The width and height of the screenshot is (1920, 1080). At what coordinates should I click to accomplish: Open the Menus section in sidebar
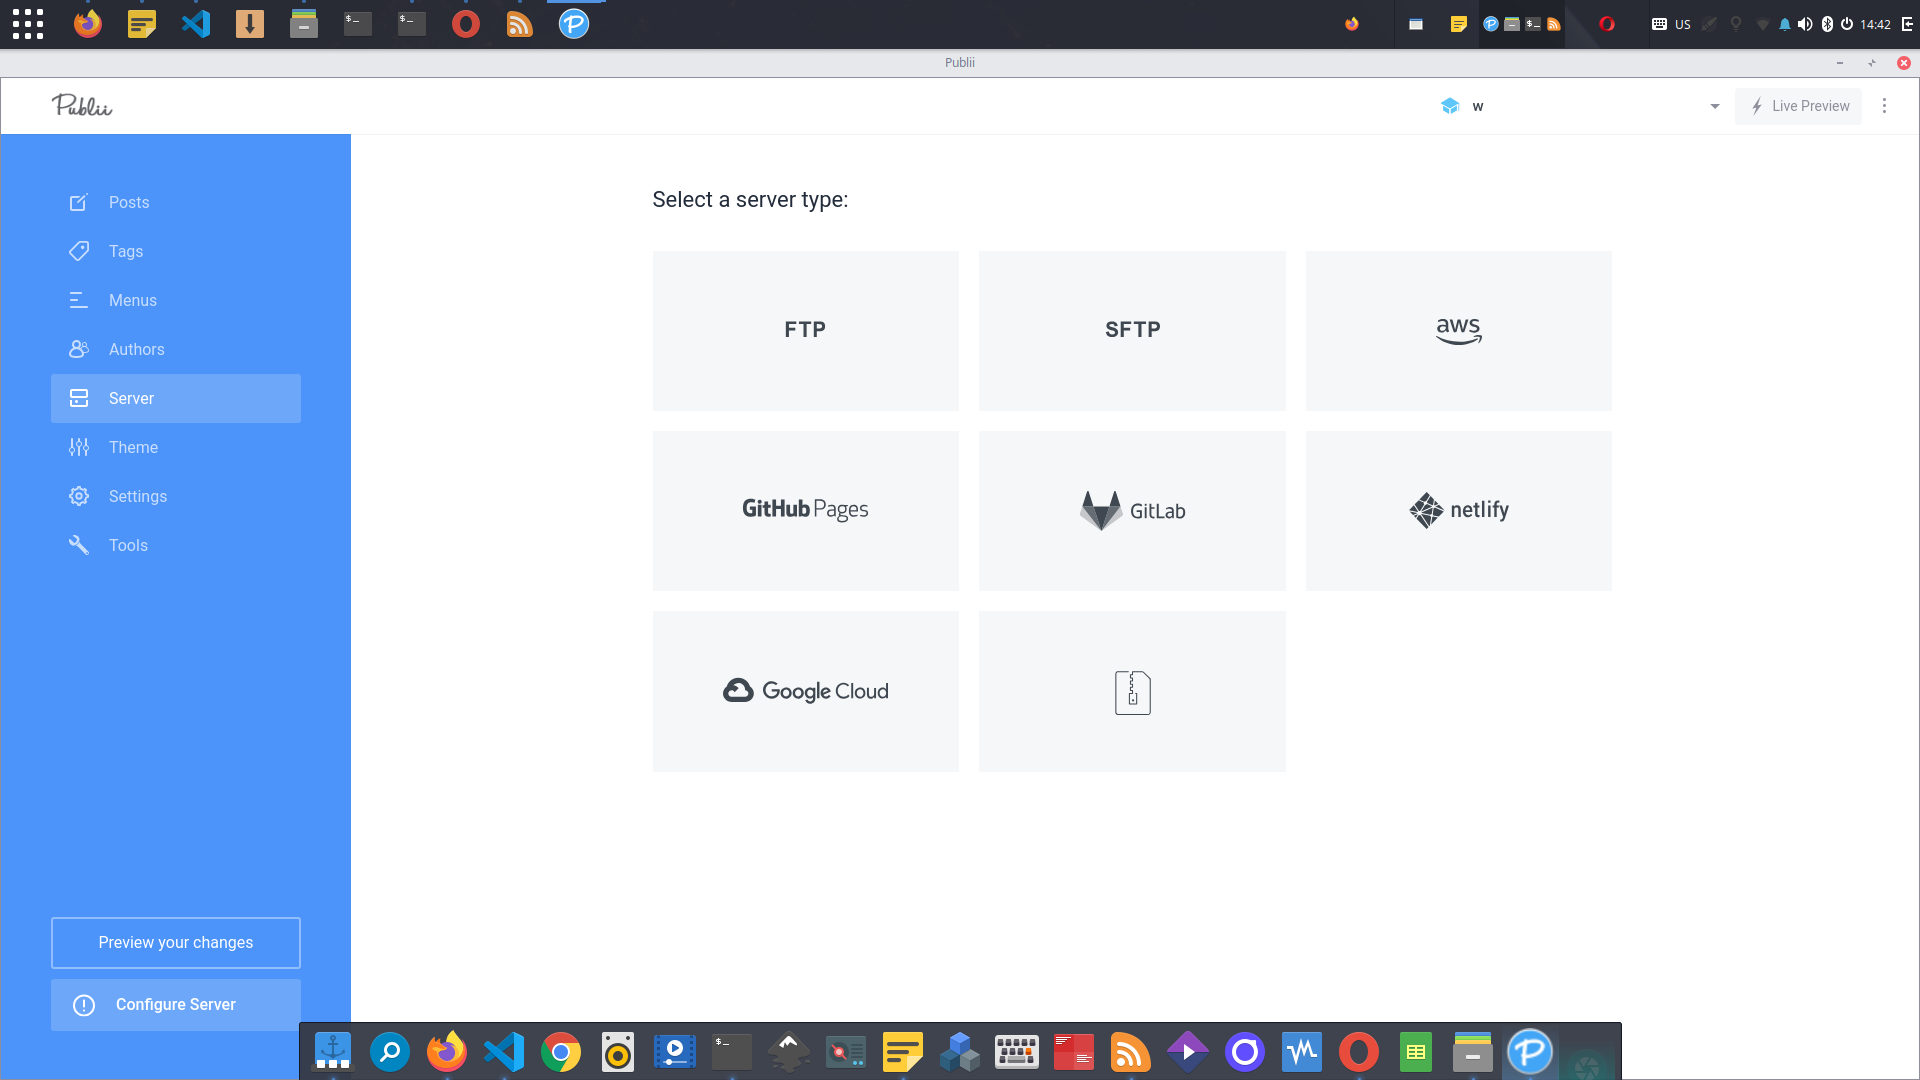(176, 300)
